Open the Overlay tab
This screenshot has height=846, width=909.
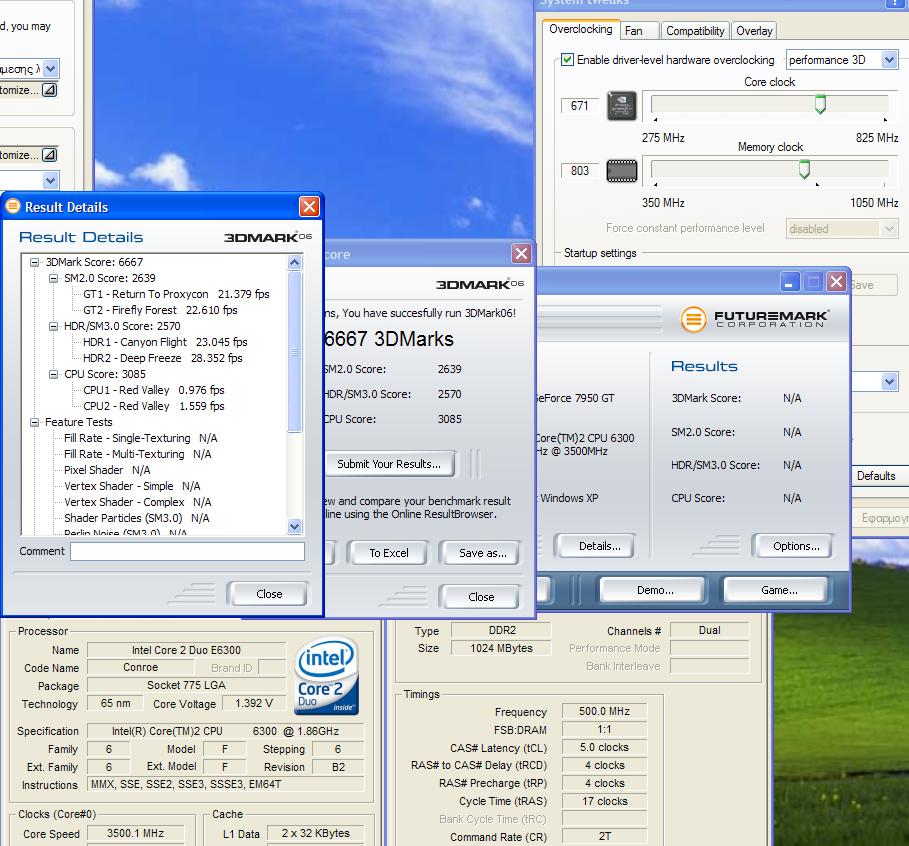click(x=754, y=31)
